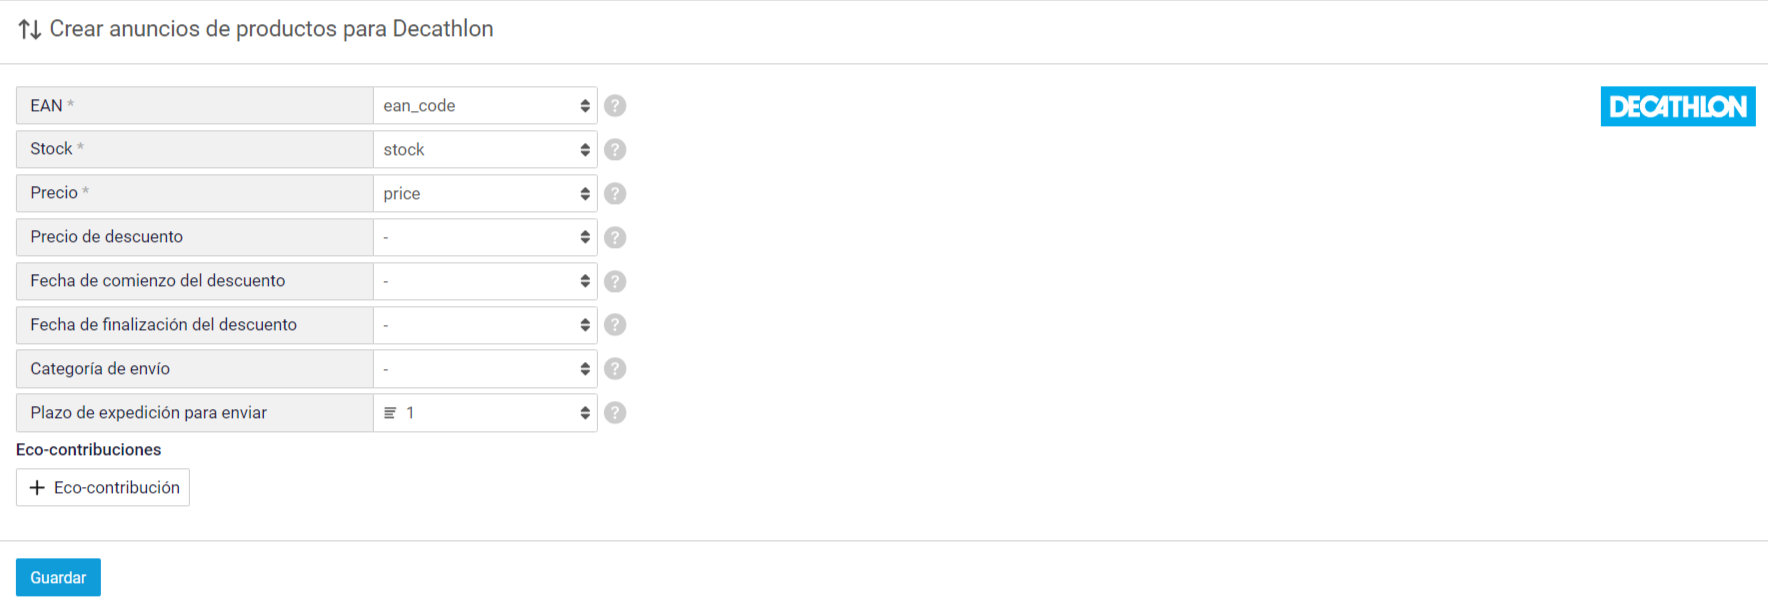The height and width of the screenshot is (604, 1768).
Task: Add a new Eco-contribución
Action: (x=103, y=488)
